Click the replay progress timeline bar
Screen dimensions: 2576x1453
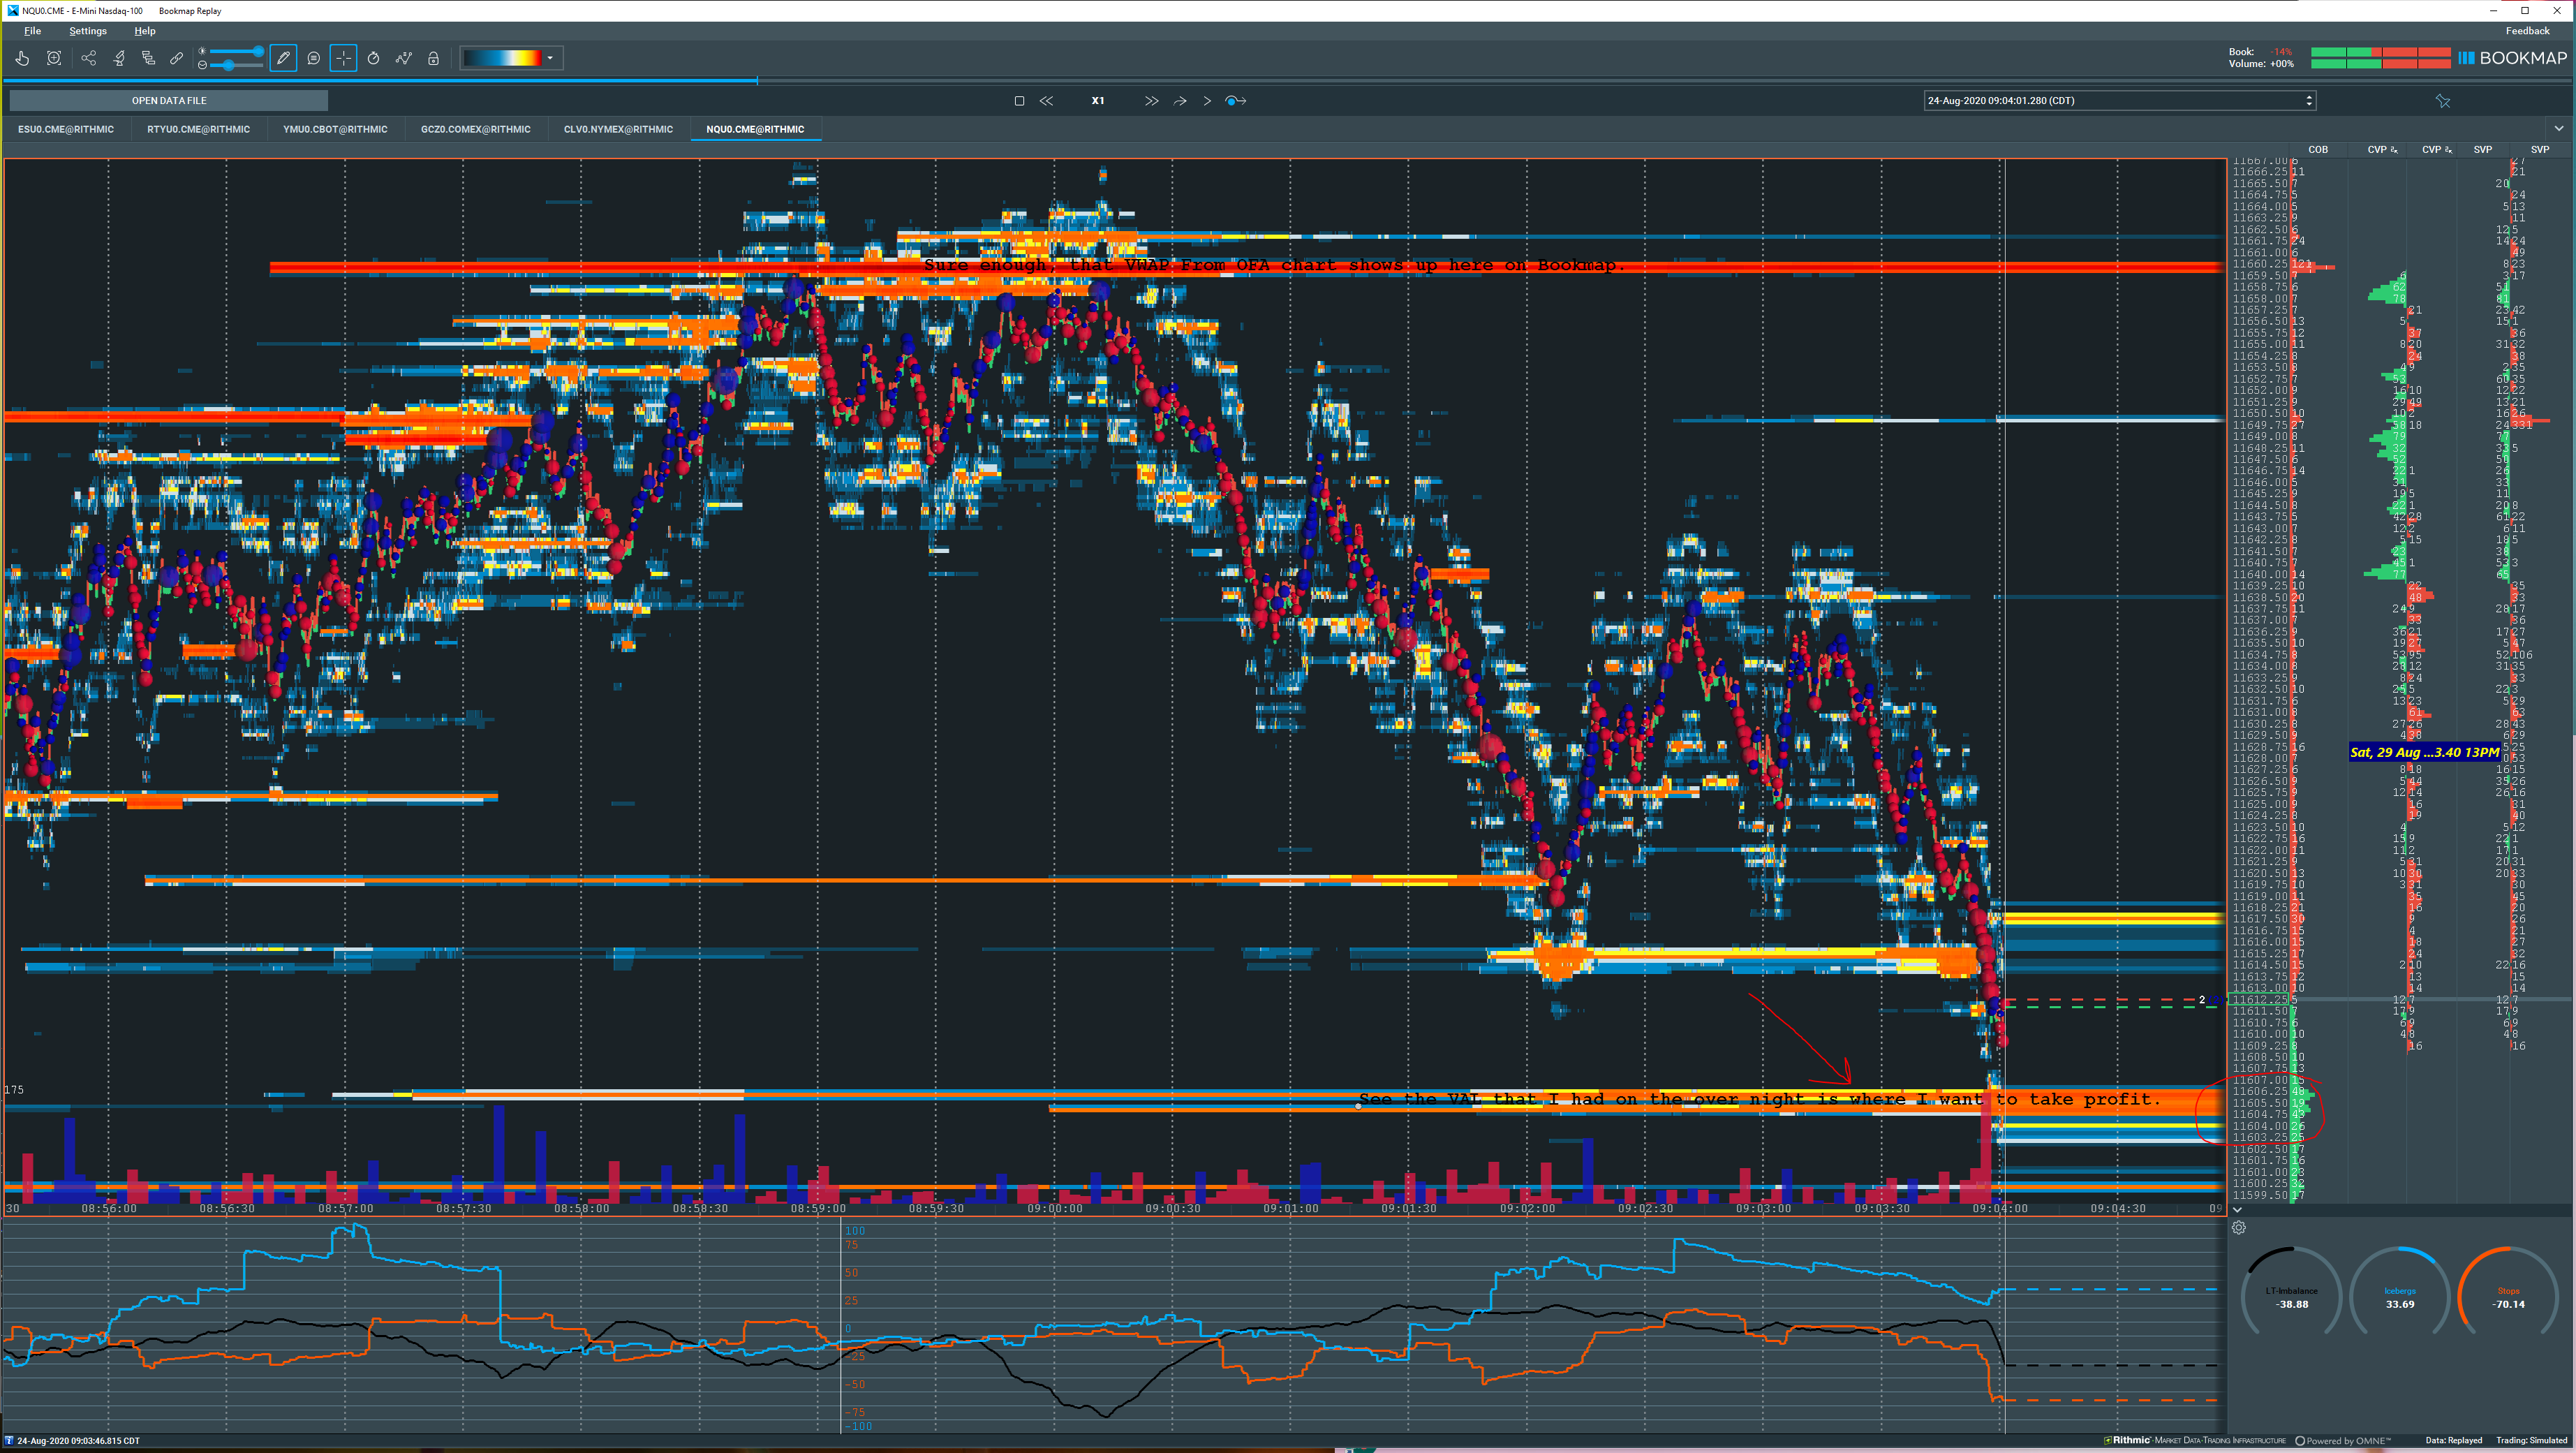click(x=1287, y=80)
